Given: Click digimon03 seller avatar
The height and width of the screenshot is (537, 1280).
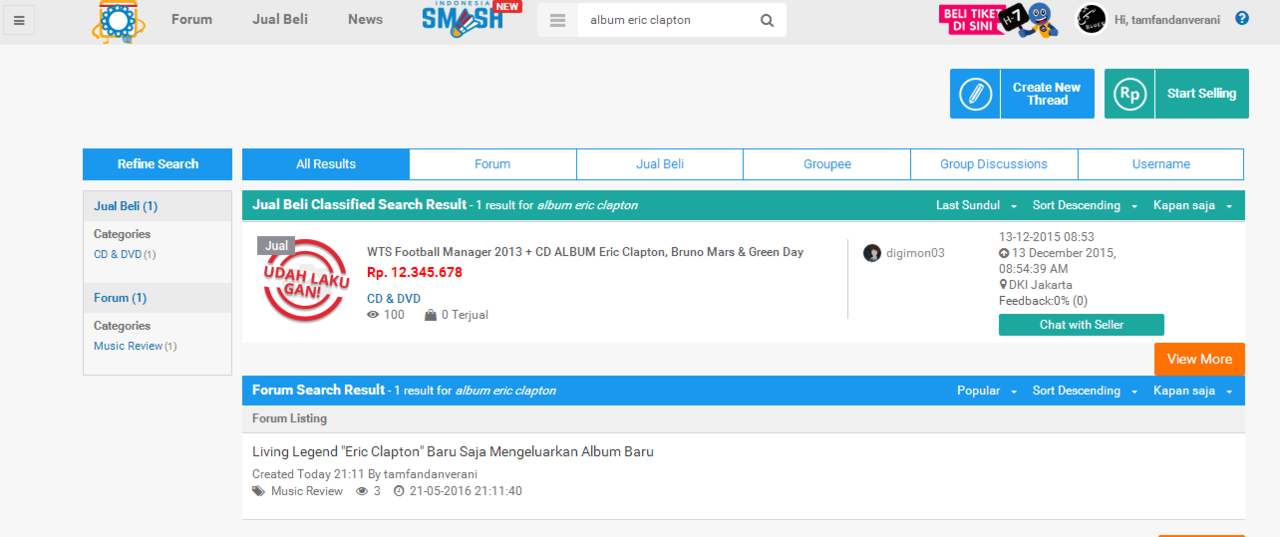Looking at the screenshot, I should pos(872,253).
